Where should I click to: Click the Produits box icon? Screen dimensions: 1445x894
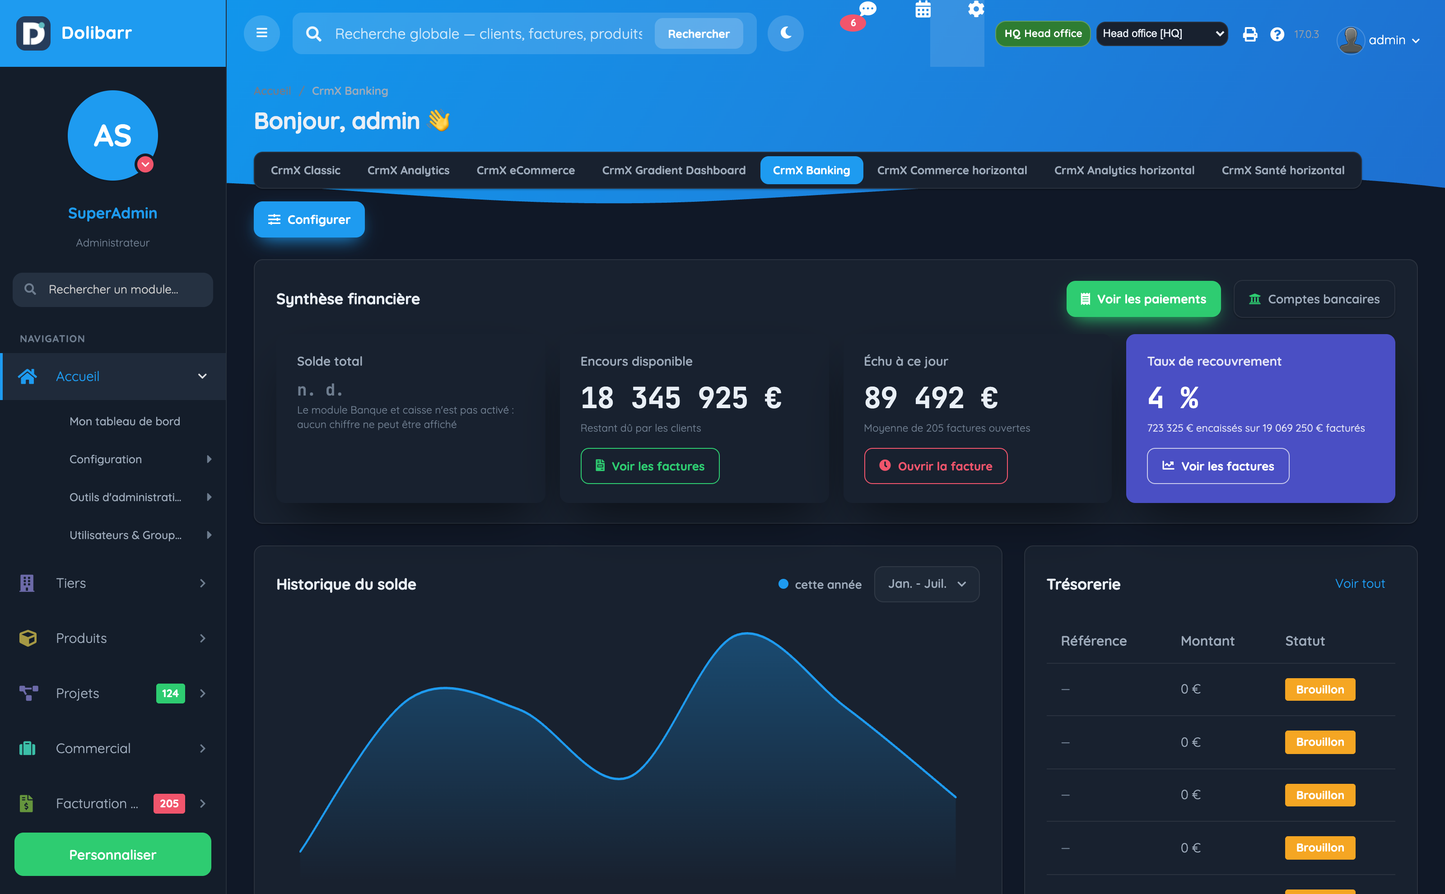pos(28,638)
